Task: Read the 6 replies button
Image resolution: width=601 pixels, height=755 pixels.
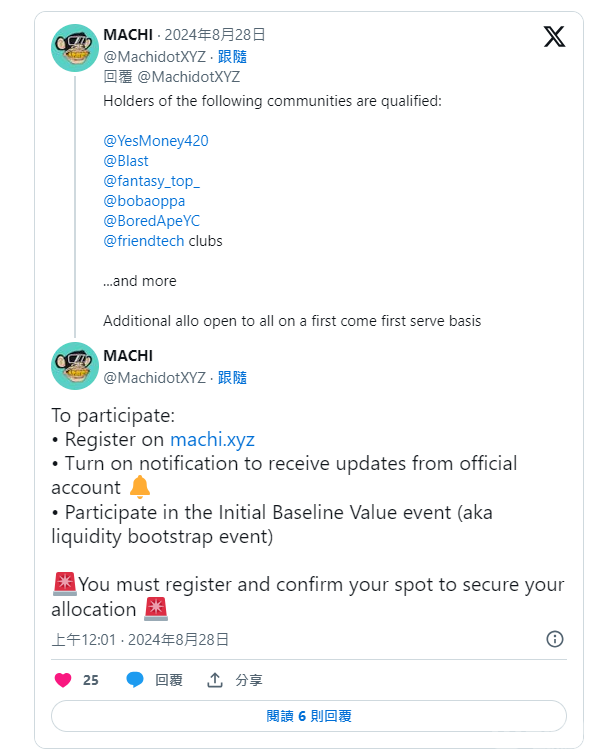Action: click(308, 716)
